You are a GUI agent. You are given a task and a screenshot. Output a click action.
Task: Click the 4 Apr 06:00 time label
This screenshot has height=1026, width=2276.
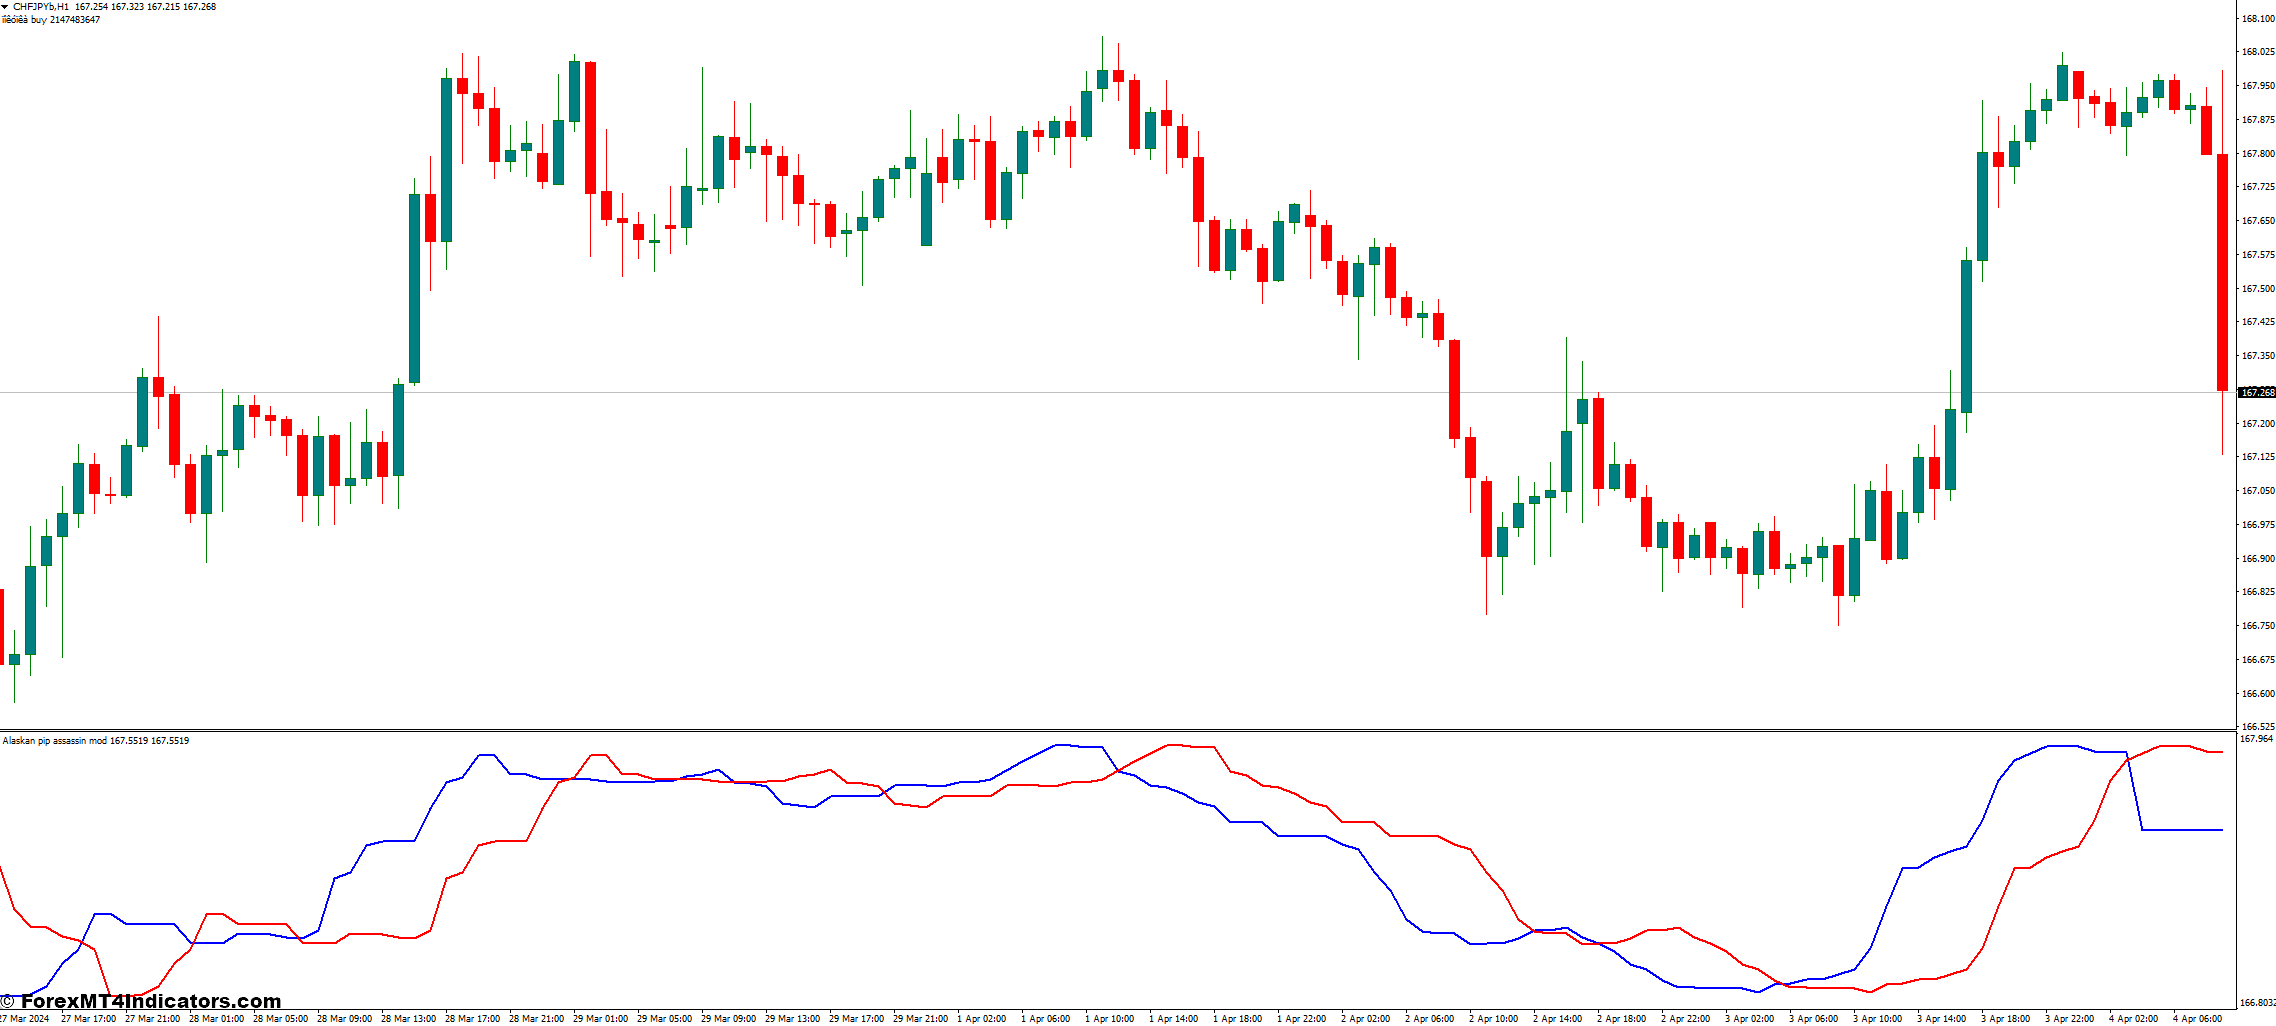(2197, 1018)
